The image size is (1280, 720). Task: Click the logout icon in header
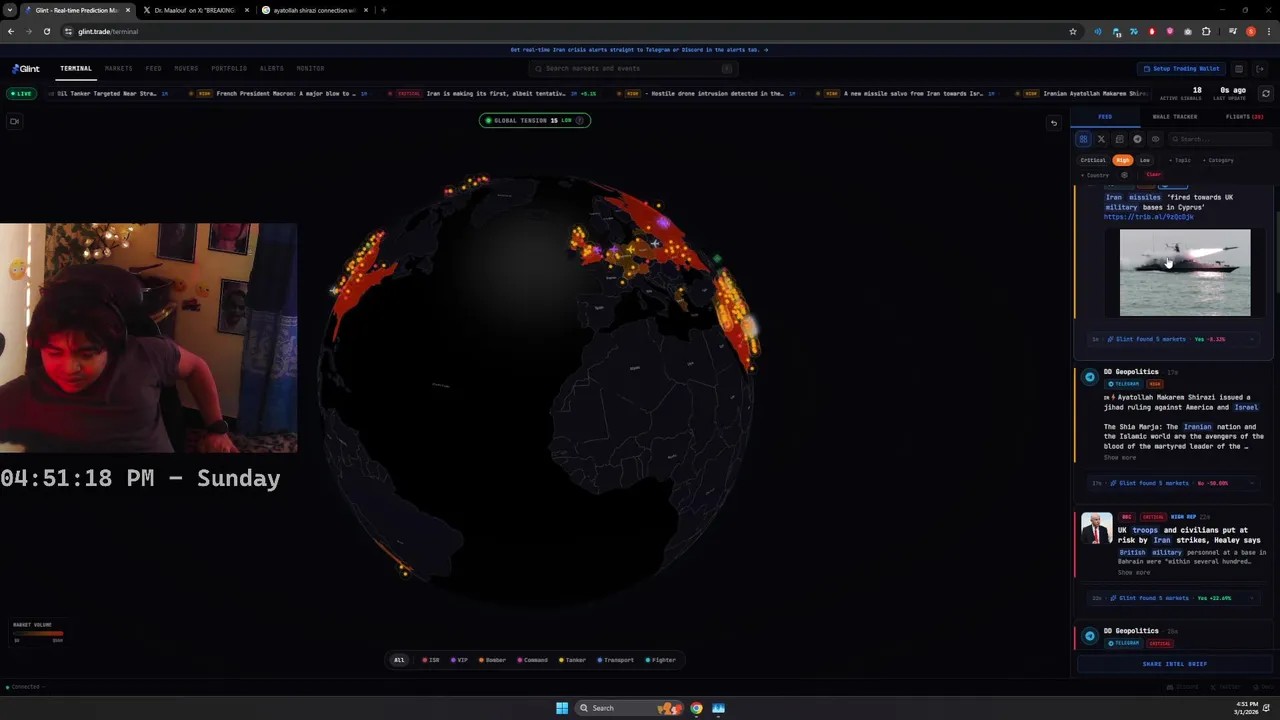1260,69
